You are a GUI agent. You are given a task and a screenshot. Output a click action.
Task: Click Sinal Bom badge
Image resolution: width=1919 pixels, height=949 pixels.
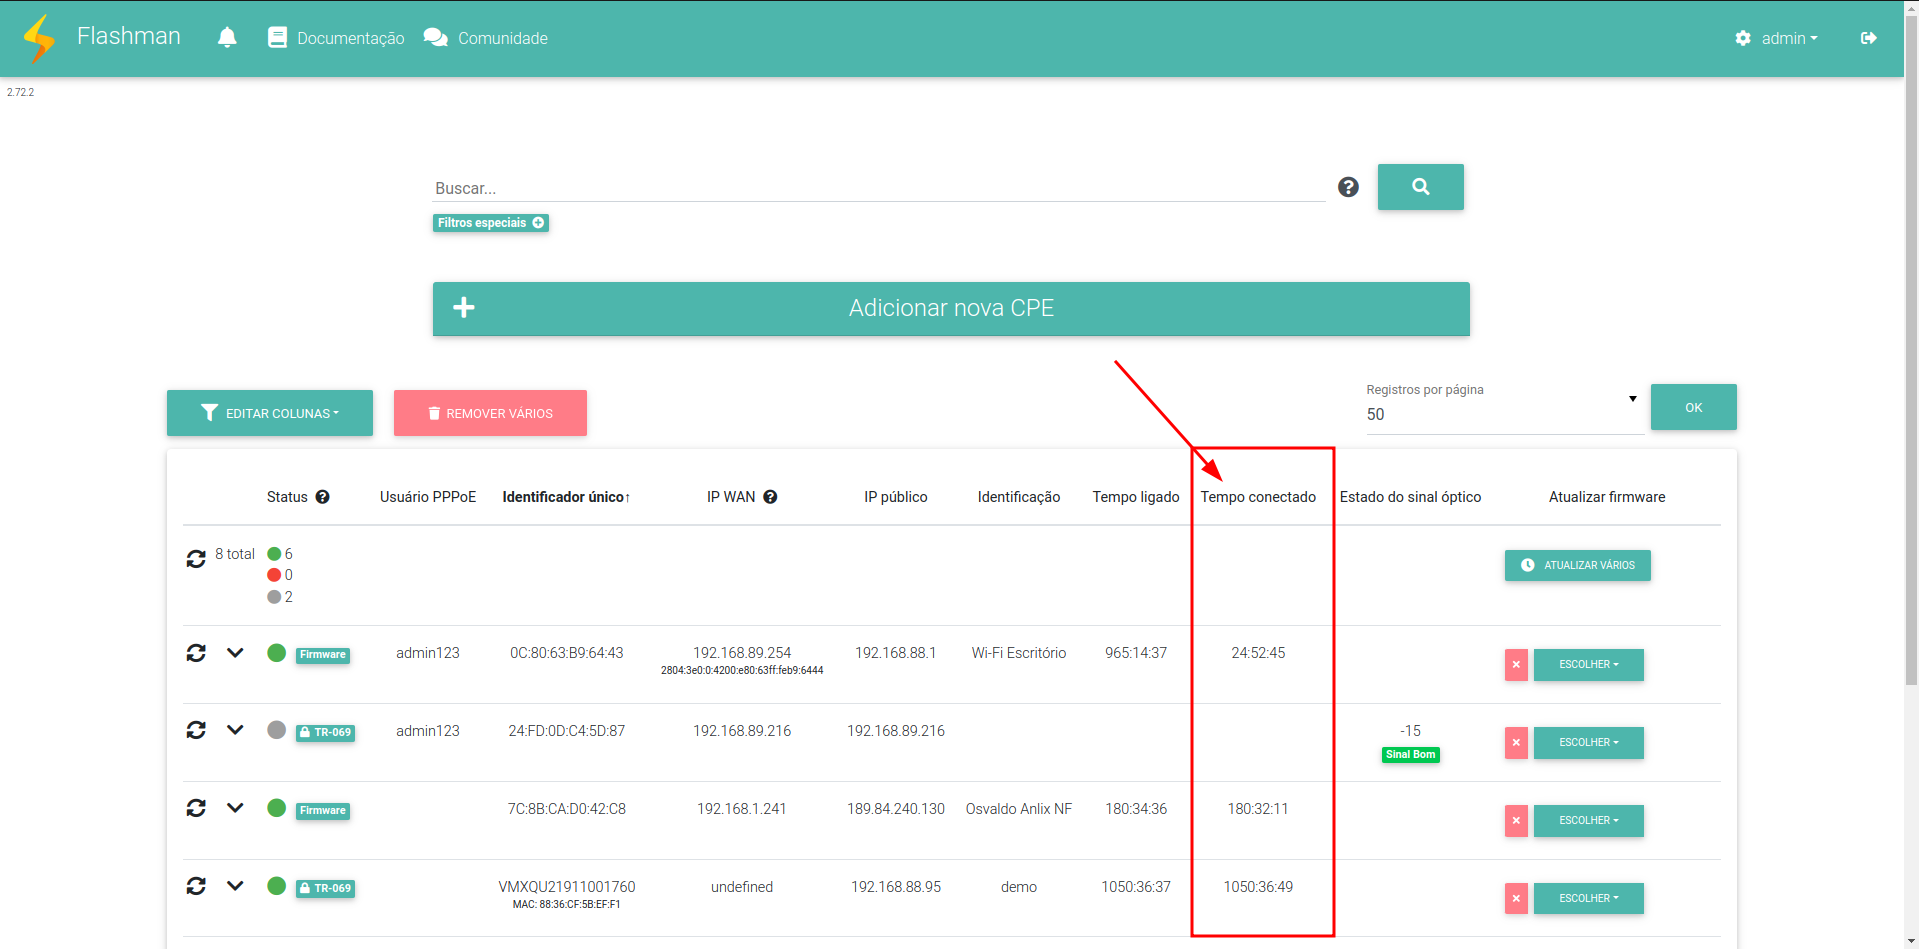coord(1410,755)
